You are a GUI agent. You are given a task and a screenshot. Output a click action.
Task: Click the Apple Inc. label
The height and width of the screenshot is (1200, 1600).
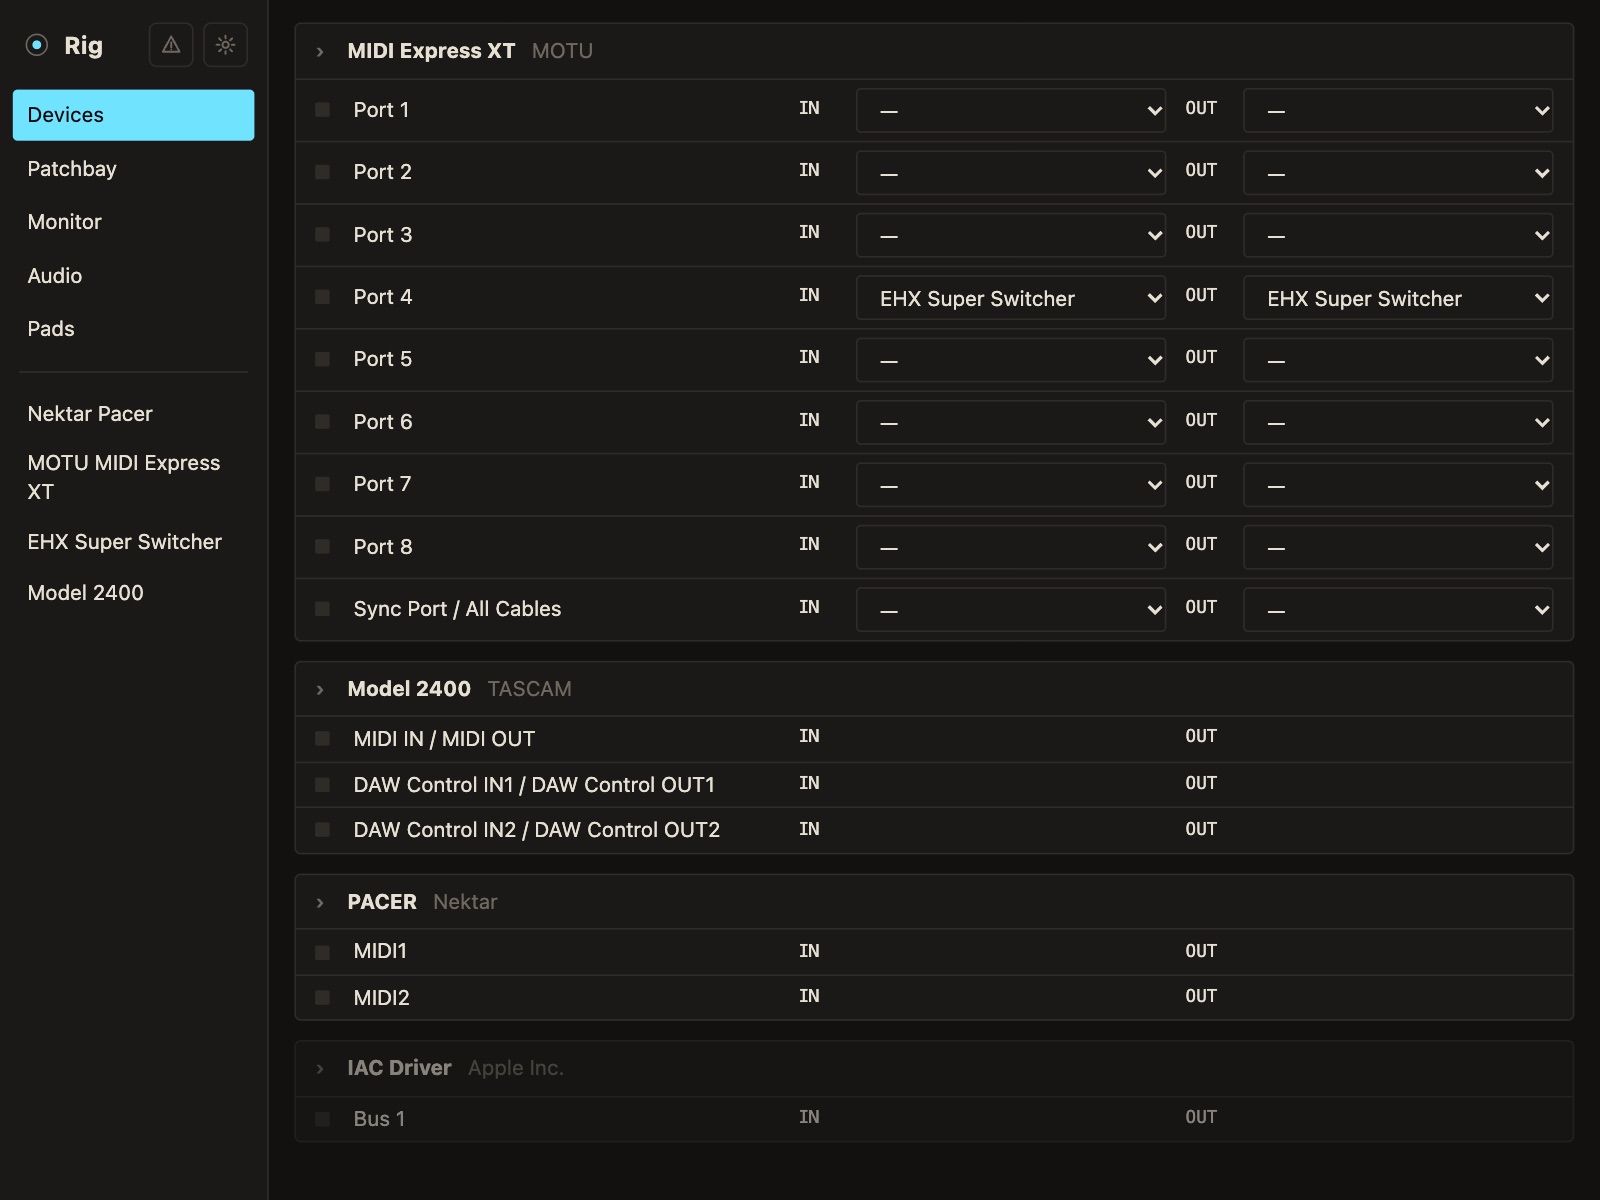point(516,1068)
